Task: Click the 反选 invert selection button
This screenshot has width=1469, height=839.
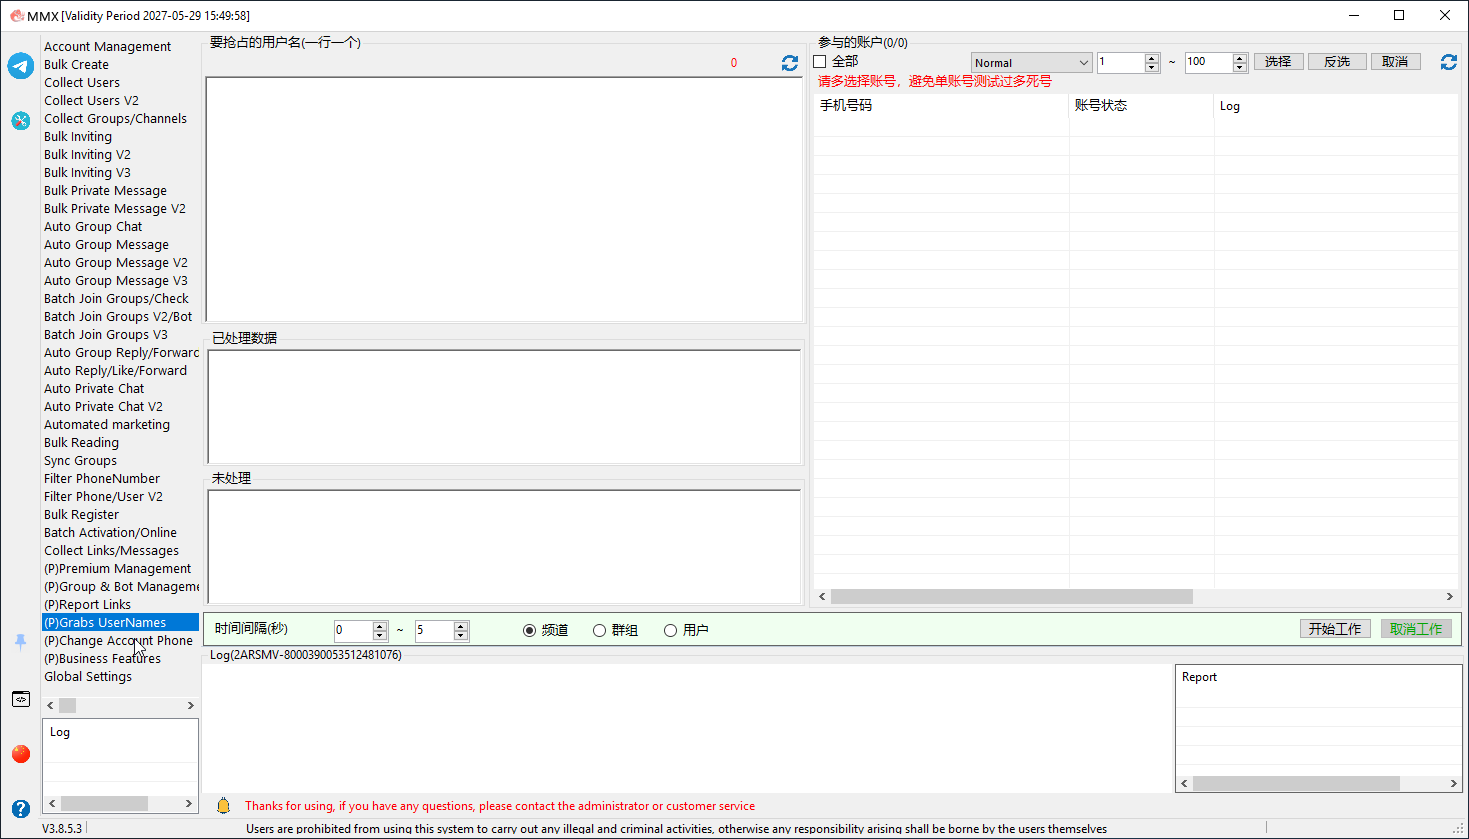Action: point(1337,62)
